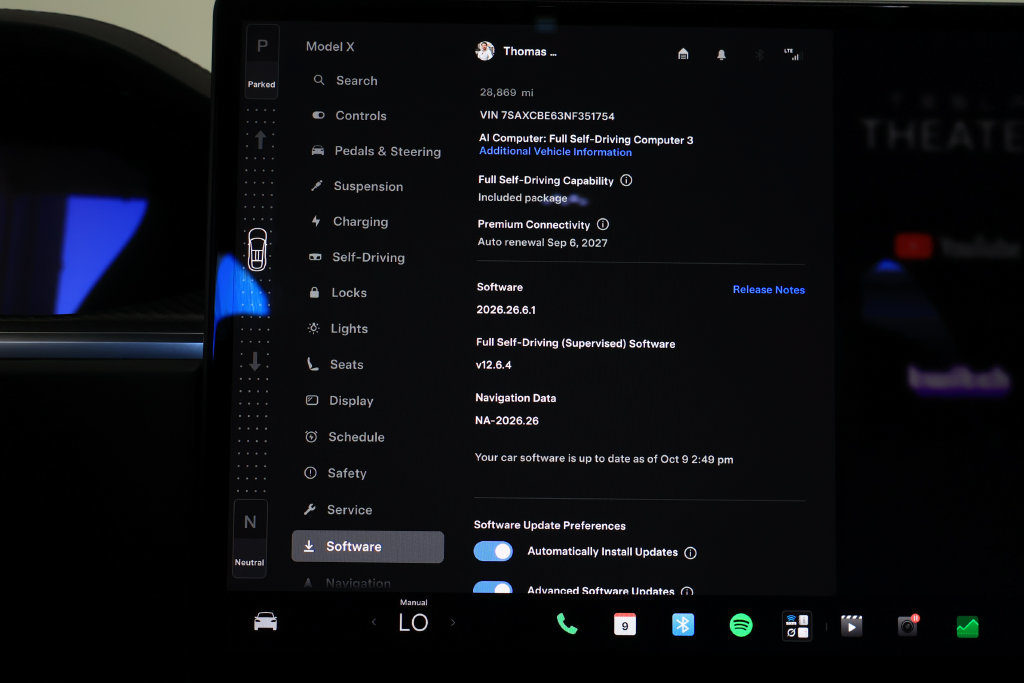Toggle Advanced Software Updates switch
Viewport: 1024px width, 683px height.
click(x=493, y=588)
